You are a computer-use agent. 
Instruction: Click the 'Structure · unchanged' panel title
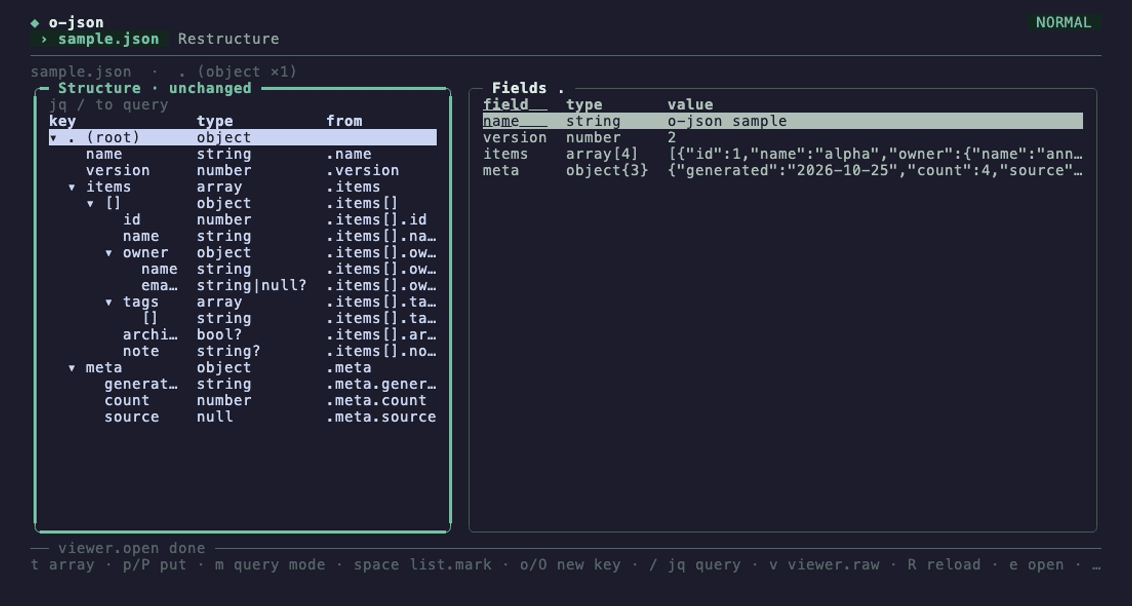pos(154,88)
